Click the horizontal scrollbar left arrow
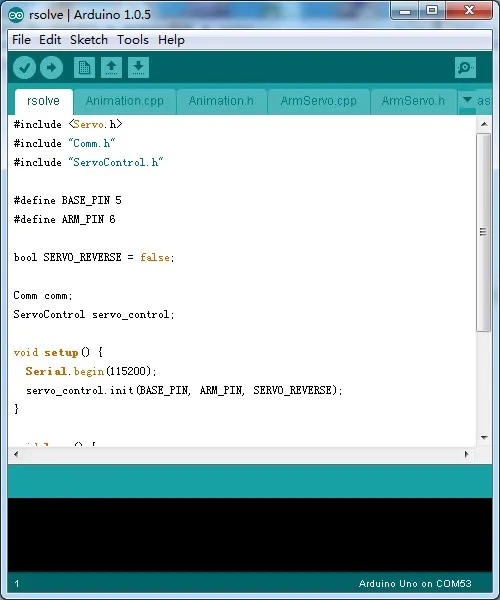 [x=16, y=454]
